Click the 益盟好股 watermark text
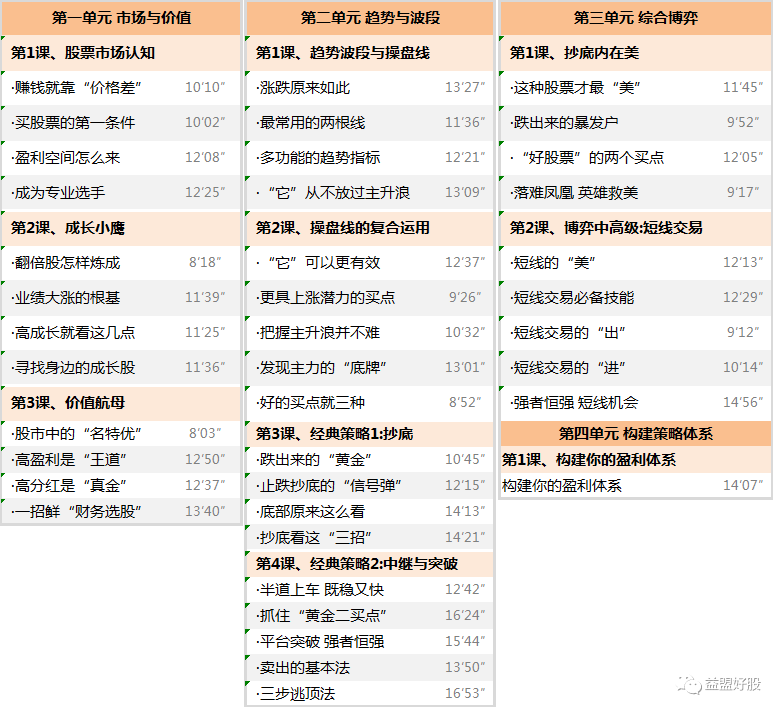Viewport: 773px width, 707px height. tap(732, 684)
